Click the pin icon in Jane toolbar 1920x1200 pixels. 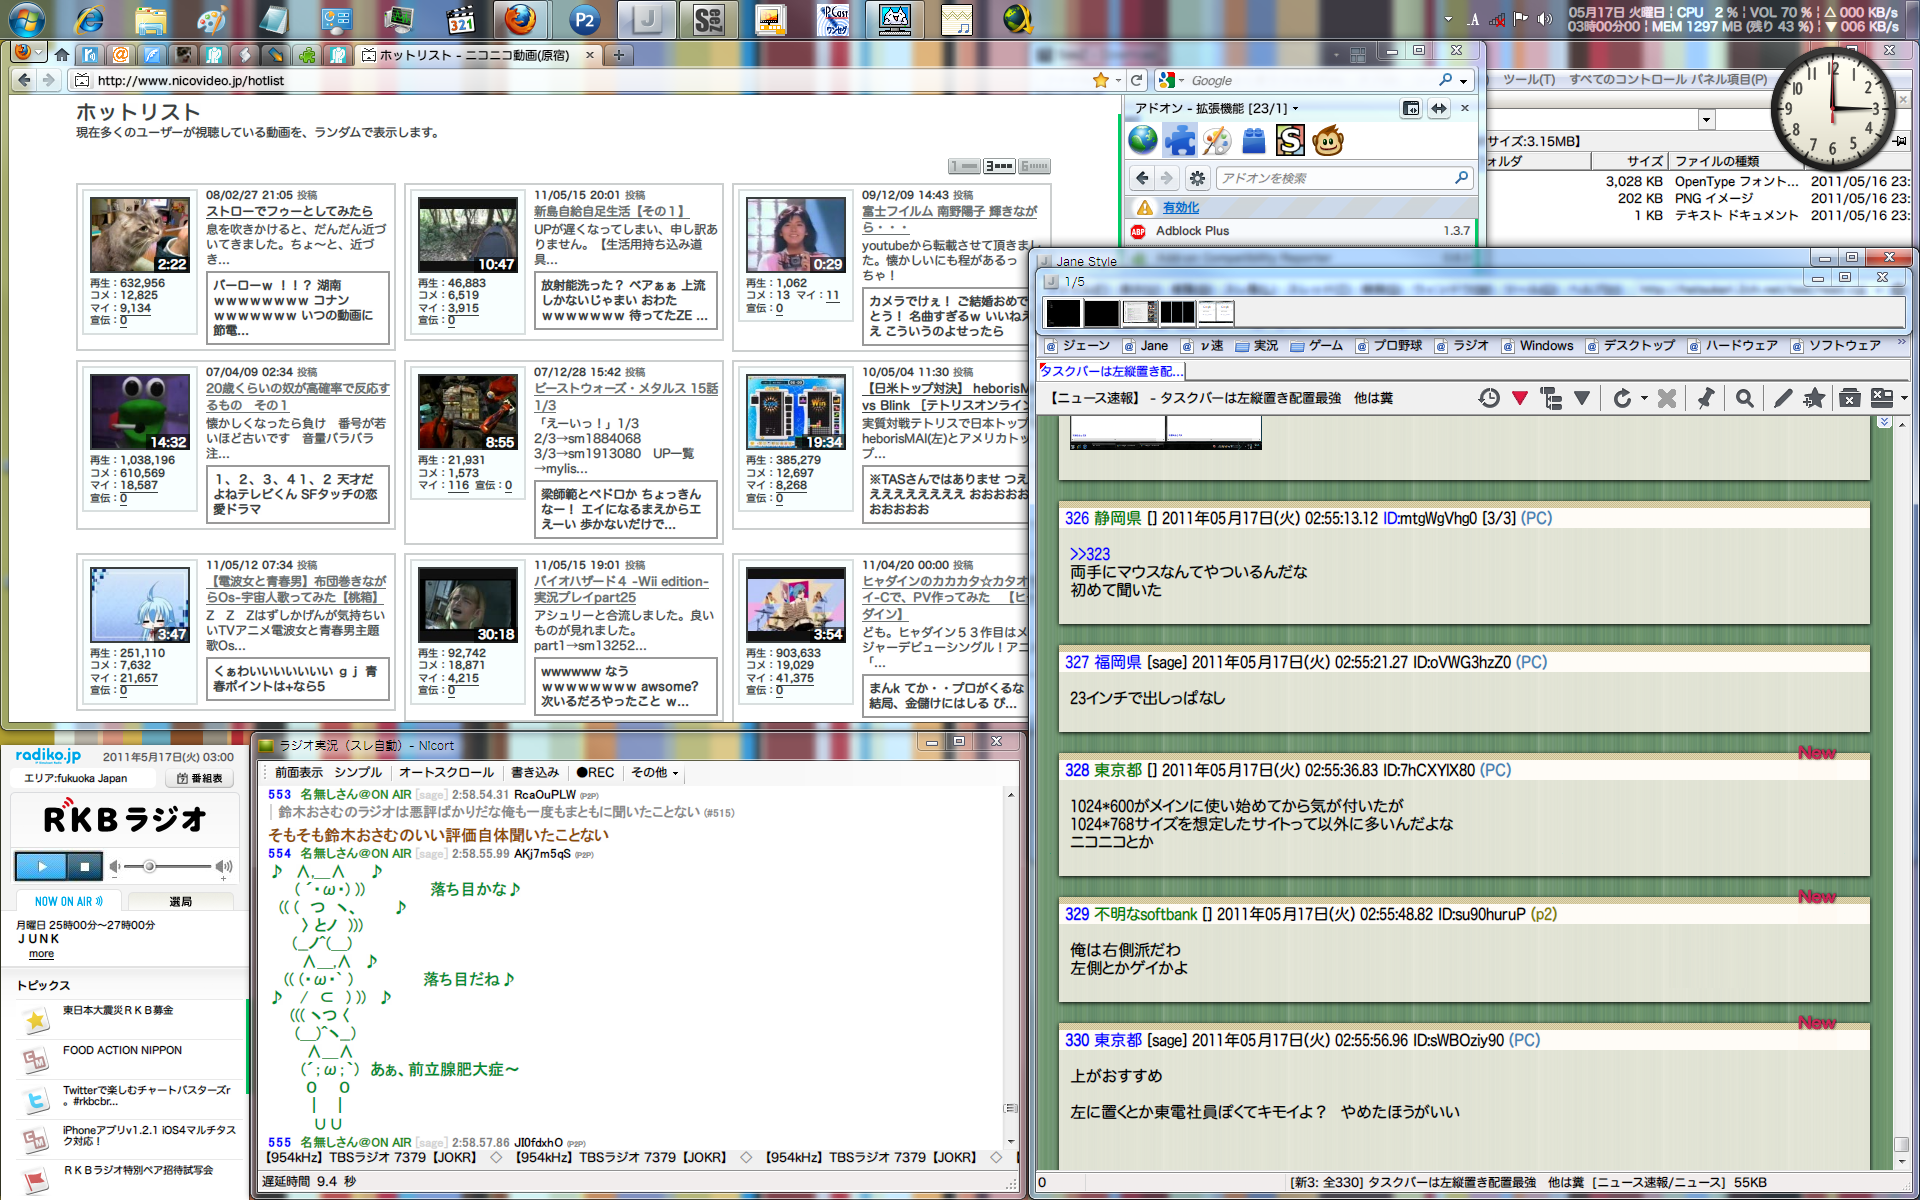(1706, 399)
